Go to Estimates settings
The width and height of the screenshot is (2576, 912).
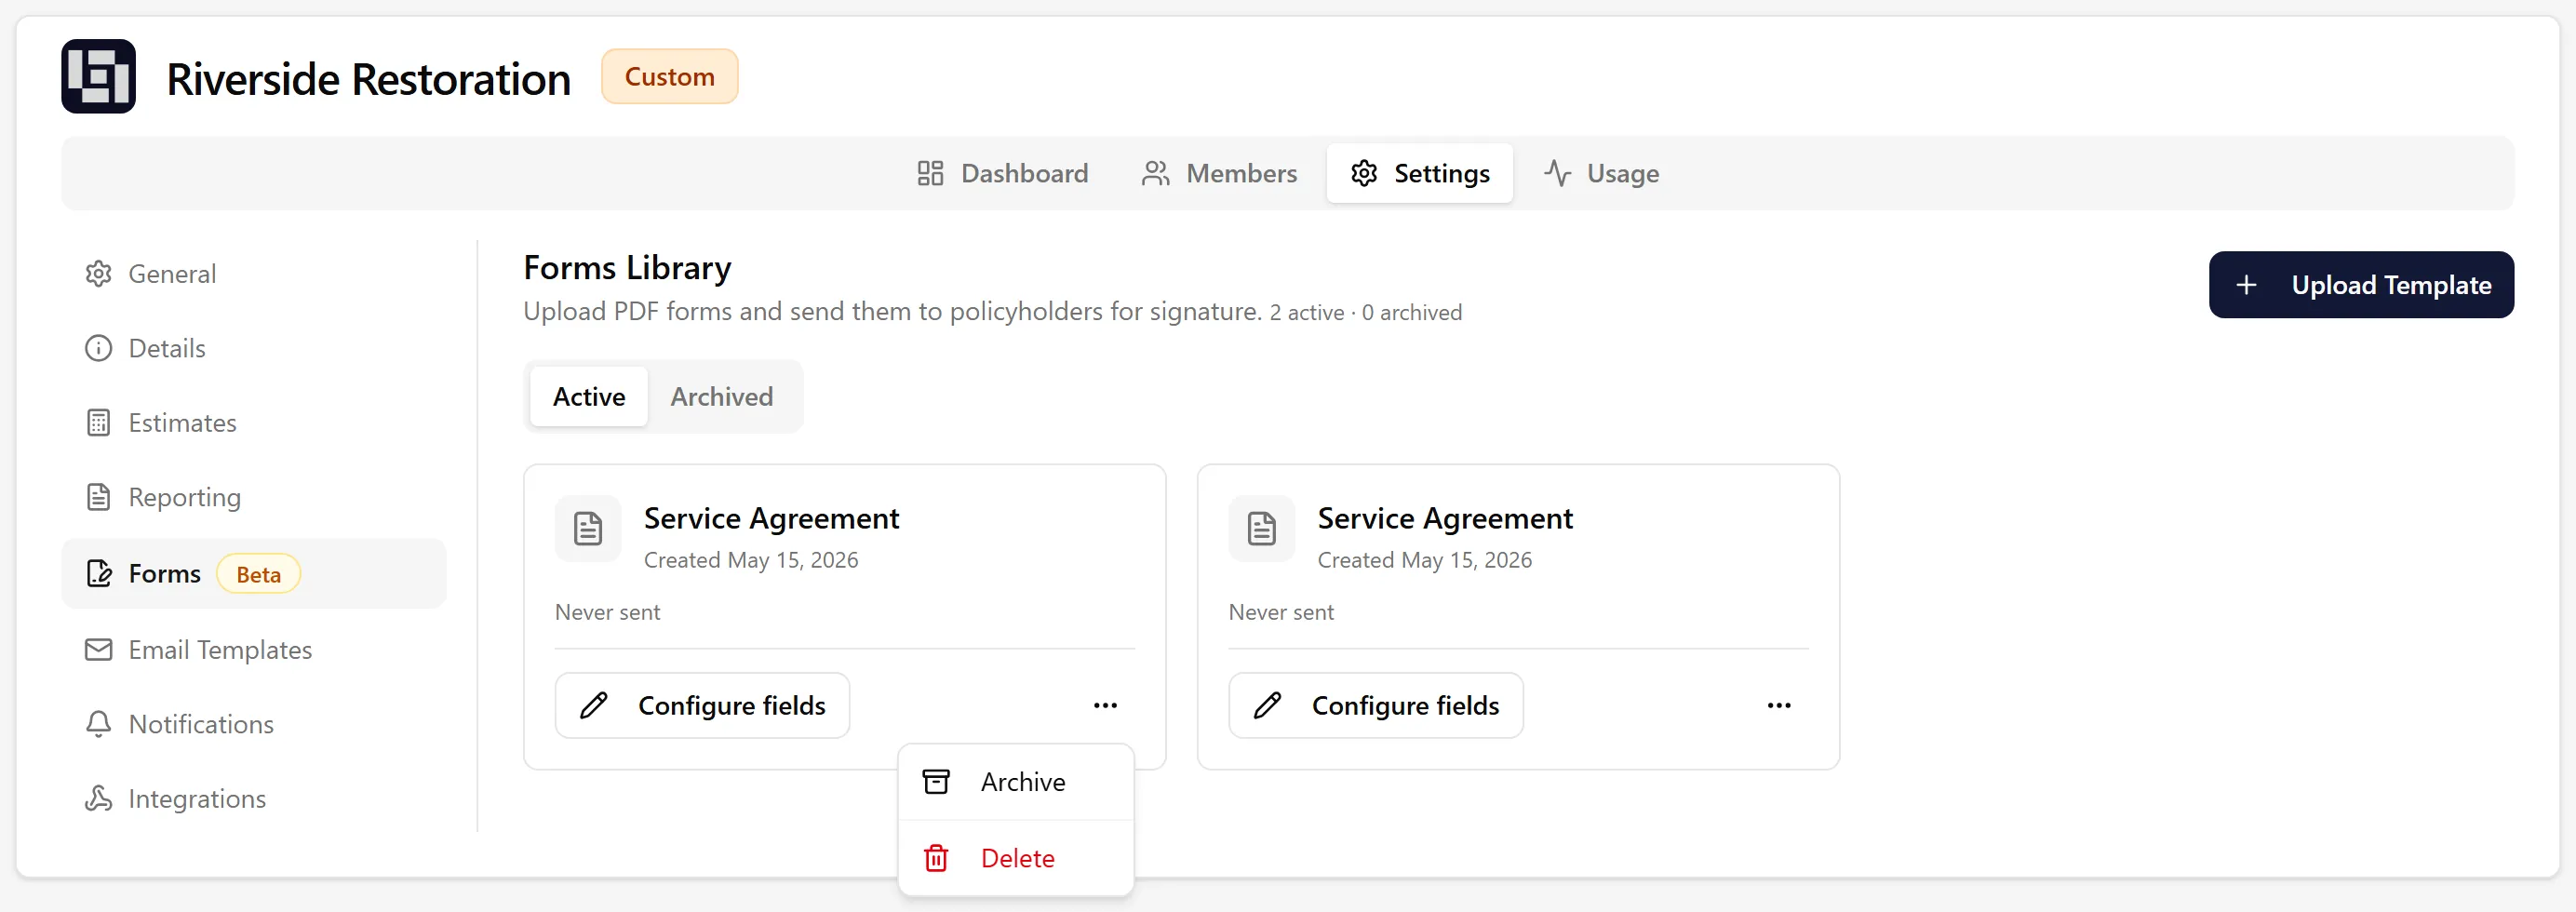(254, 423)
